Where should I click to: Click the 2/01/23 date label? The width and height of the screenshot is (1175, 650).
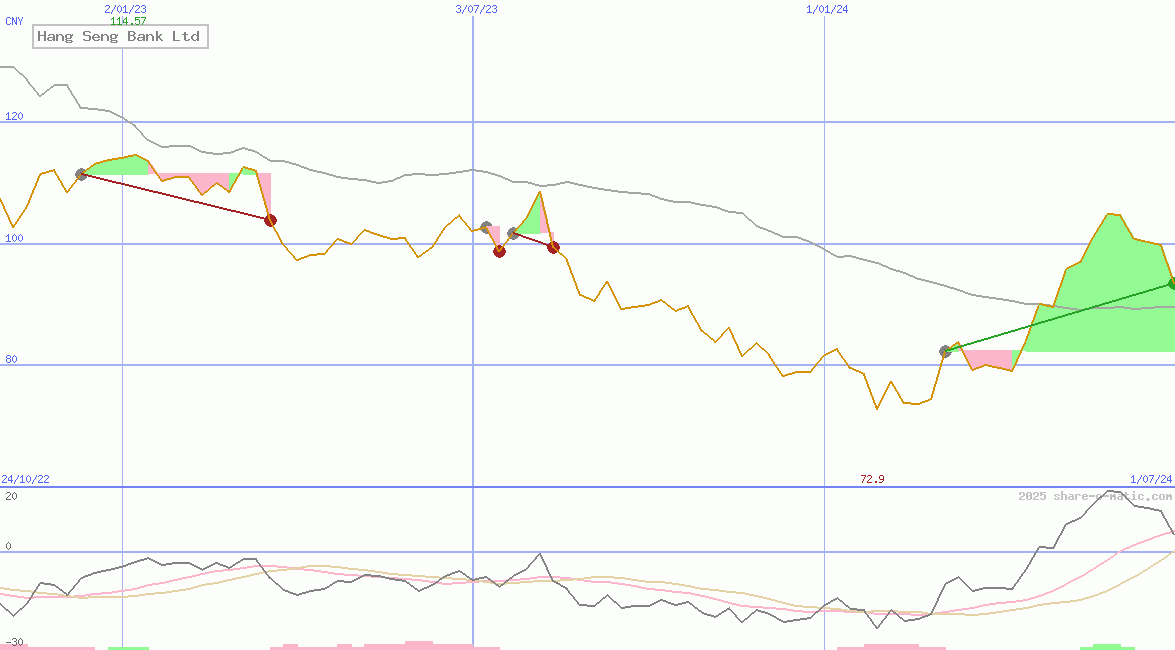click(x=126, y=9)
